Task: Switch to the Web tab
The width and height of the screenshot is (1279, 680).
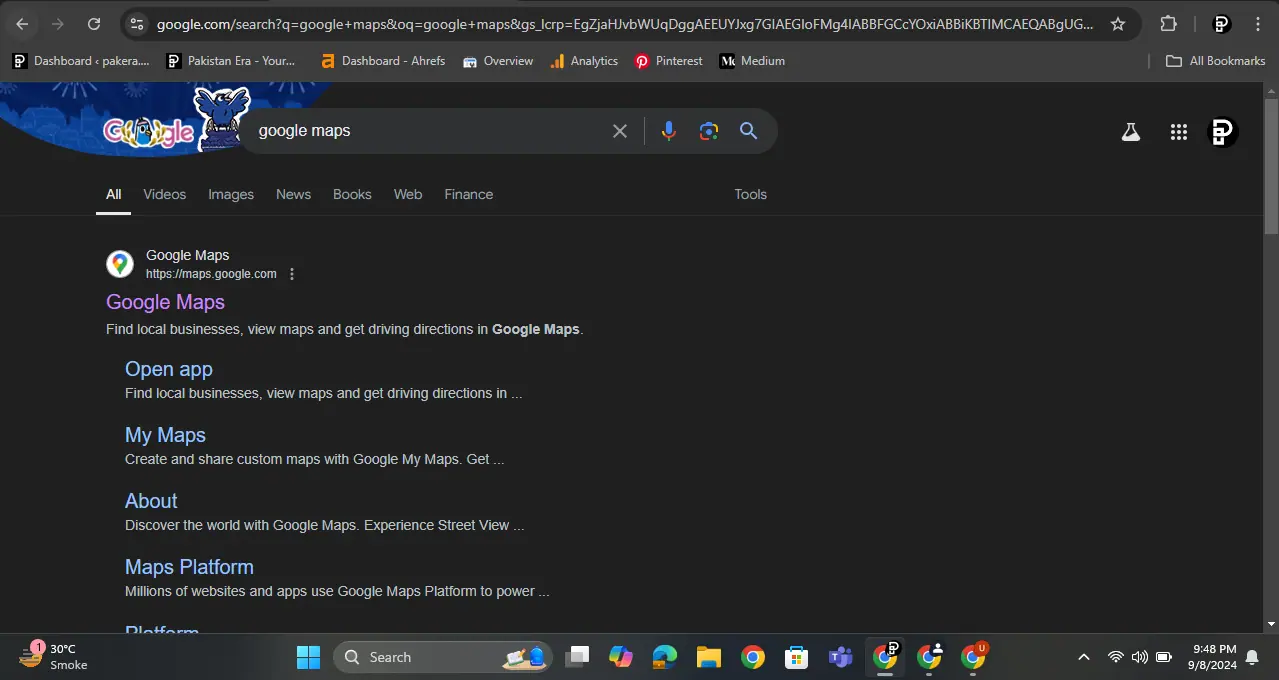Action: [408, 195]
